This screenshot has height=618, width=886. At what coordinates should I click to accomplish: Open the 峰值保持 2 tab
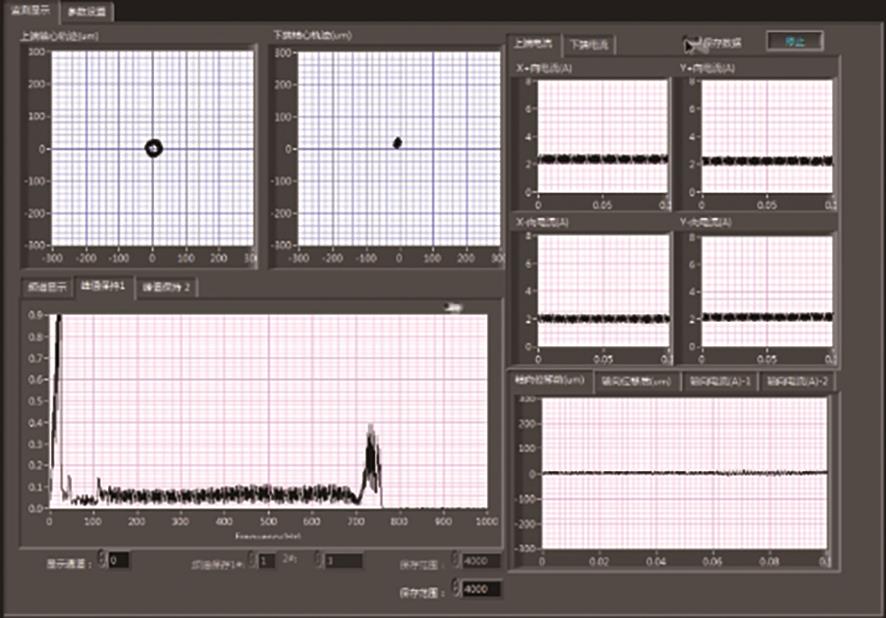(x=167, y=287)
